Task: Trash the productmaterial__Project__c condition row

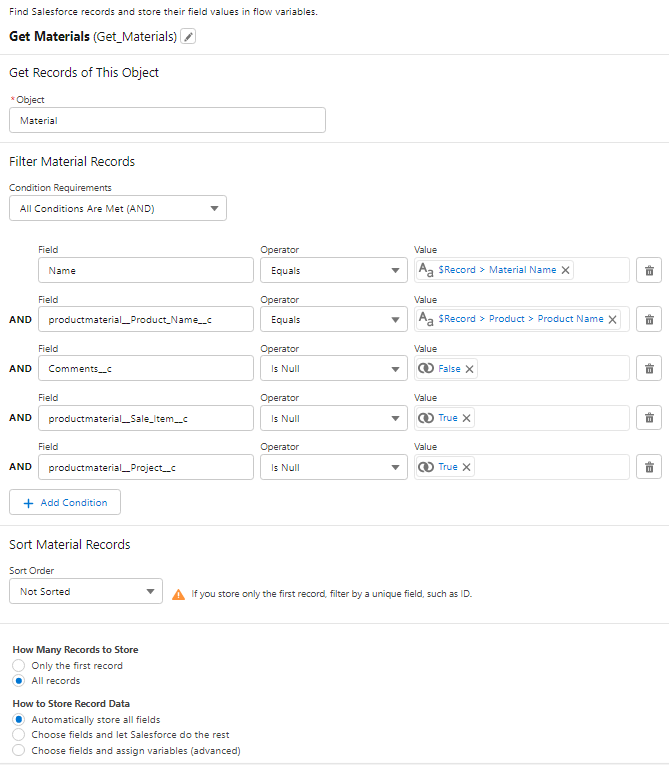Action: 649,467
